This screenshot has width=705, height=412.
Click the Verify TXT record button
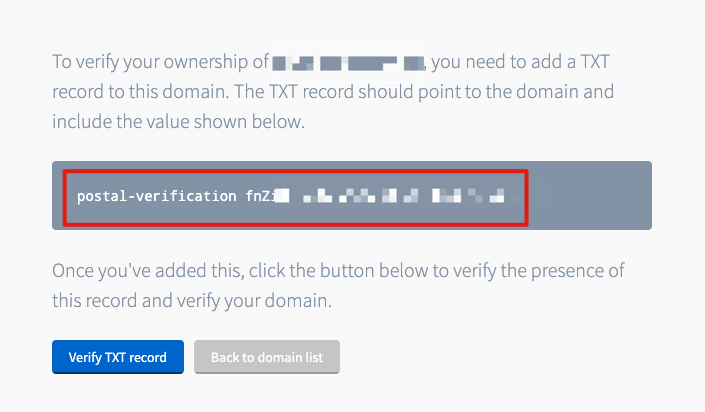tap(118, 357)
